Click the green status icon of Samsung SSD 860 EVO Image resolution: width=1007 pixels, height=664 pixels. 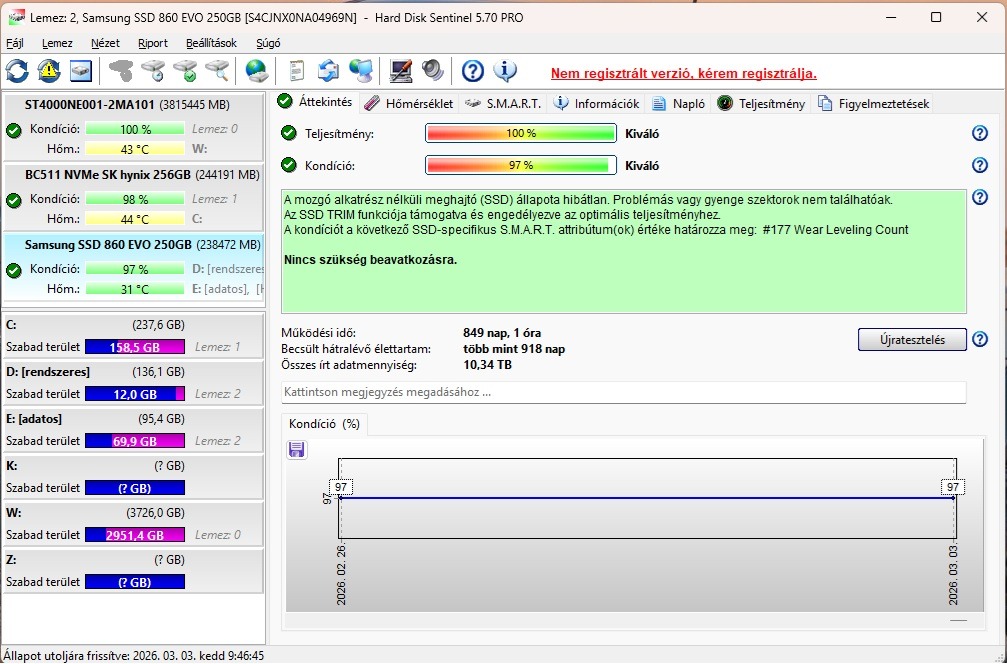[13, 270]
